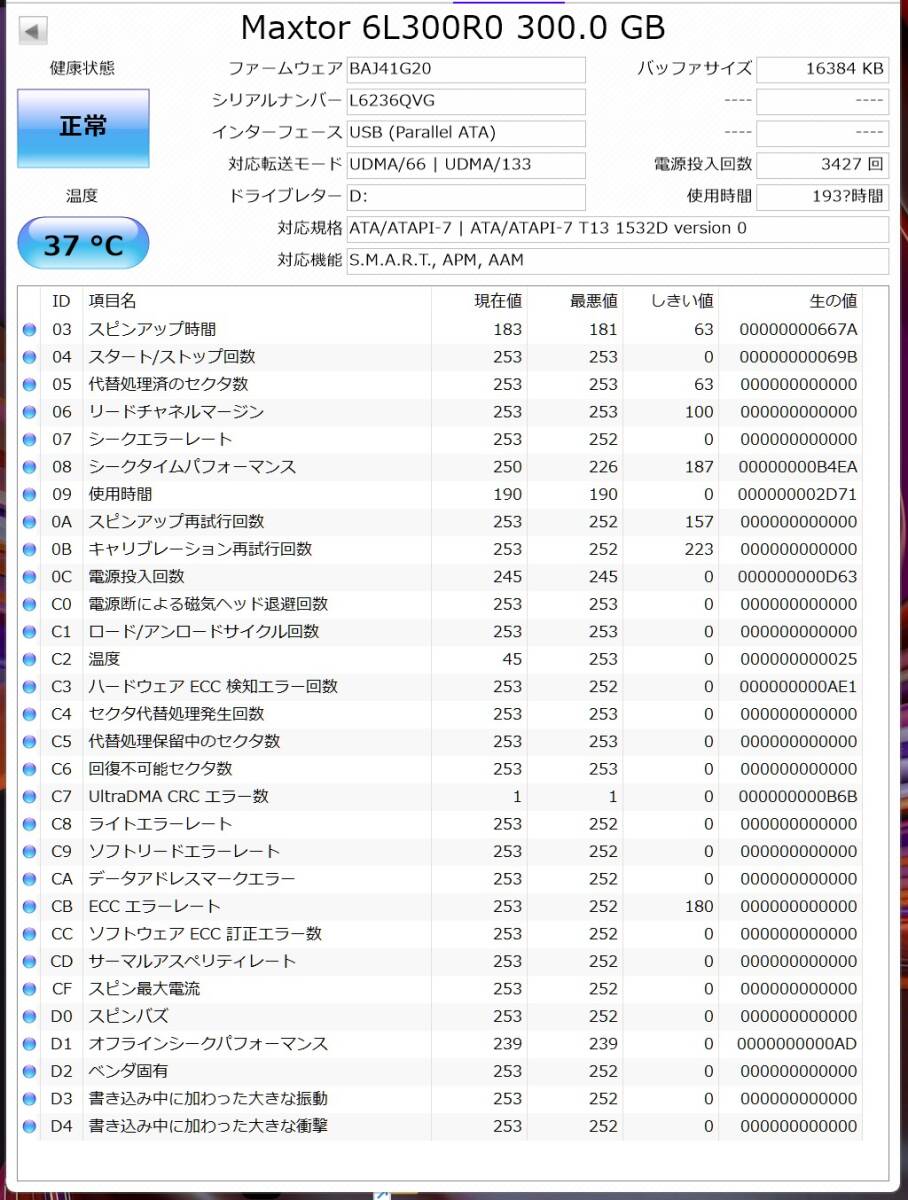Click the status indicator next to スピンアップ時間

(30, 328)
